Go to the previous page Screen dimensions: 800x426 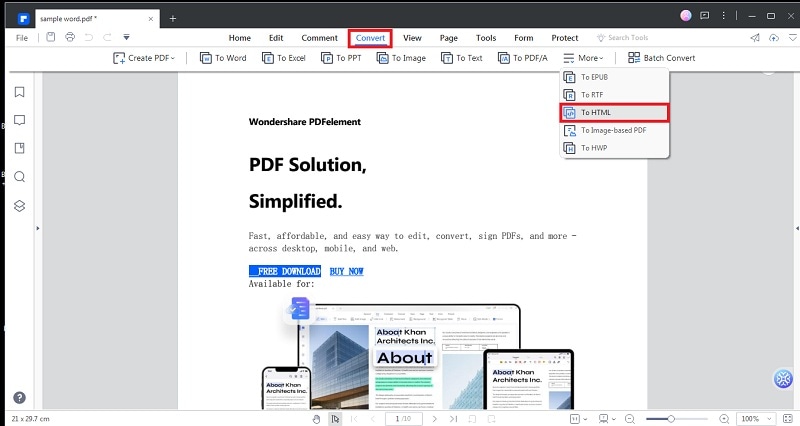point(373,419)
